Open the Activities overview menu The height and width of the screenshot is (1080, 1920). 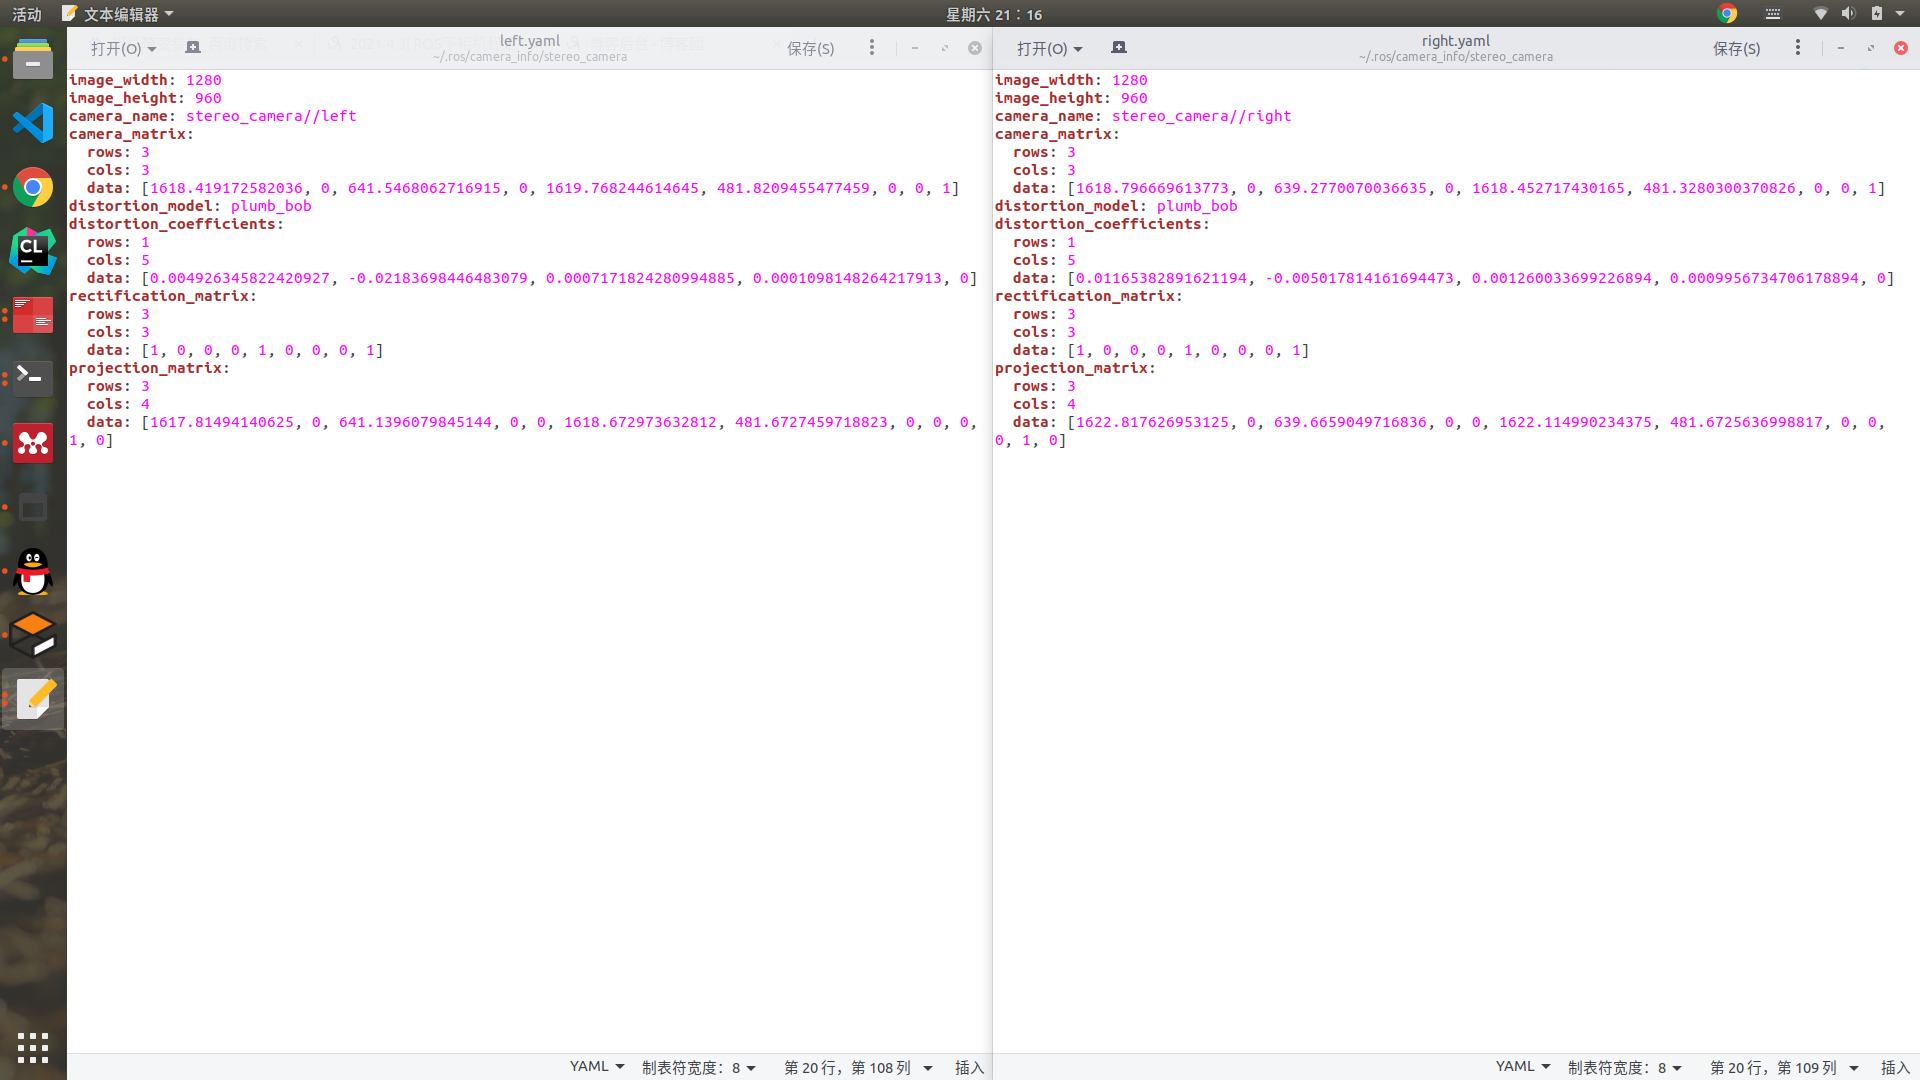click(27, 14)
